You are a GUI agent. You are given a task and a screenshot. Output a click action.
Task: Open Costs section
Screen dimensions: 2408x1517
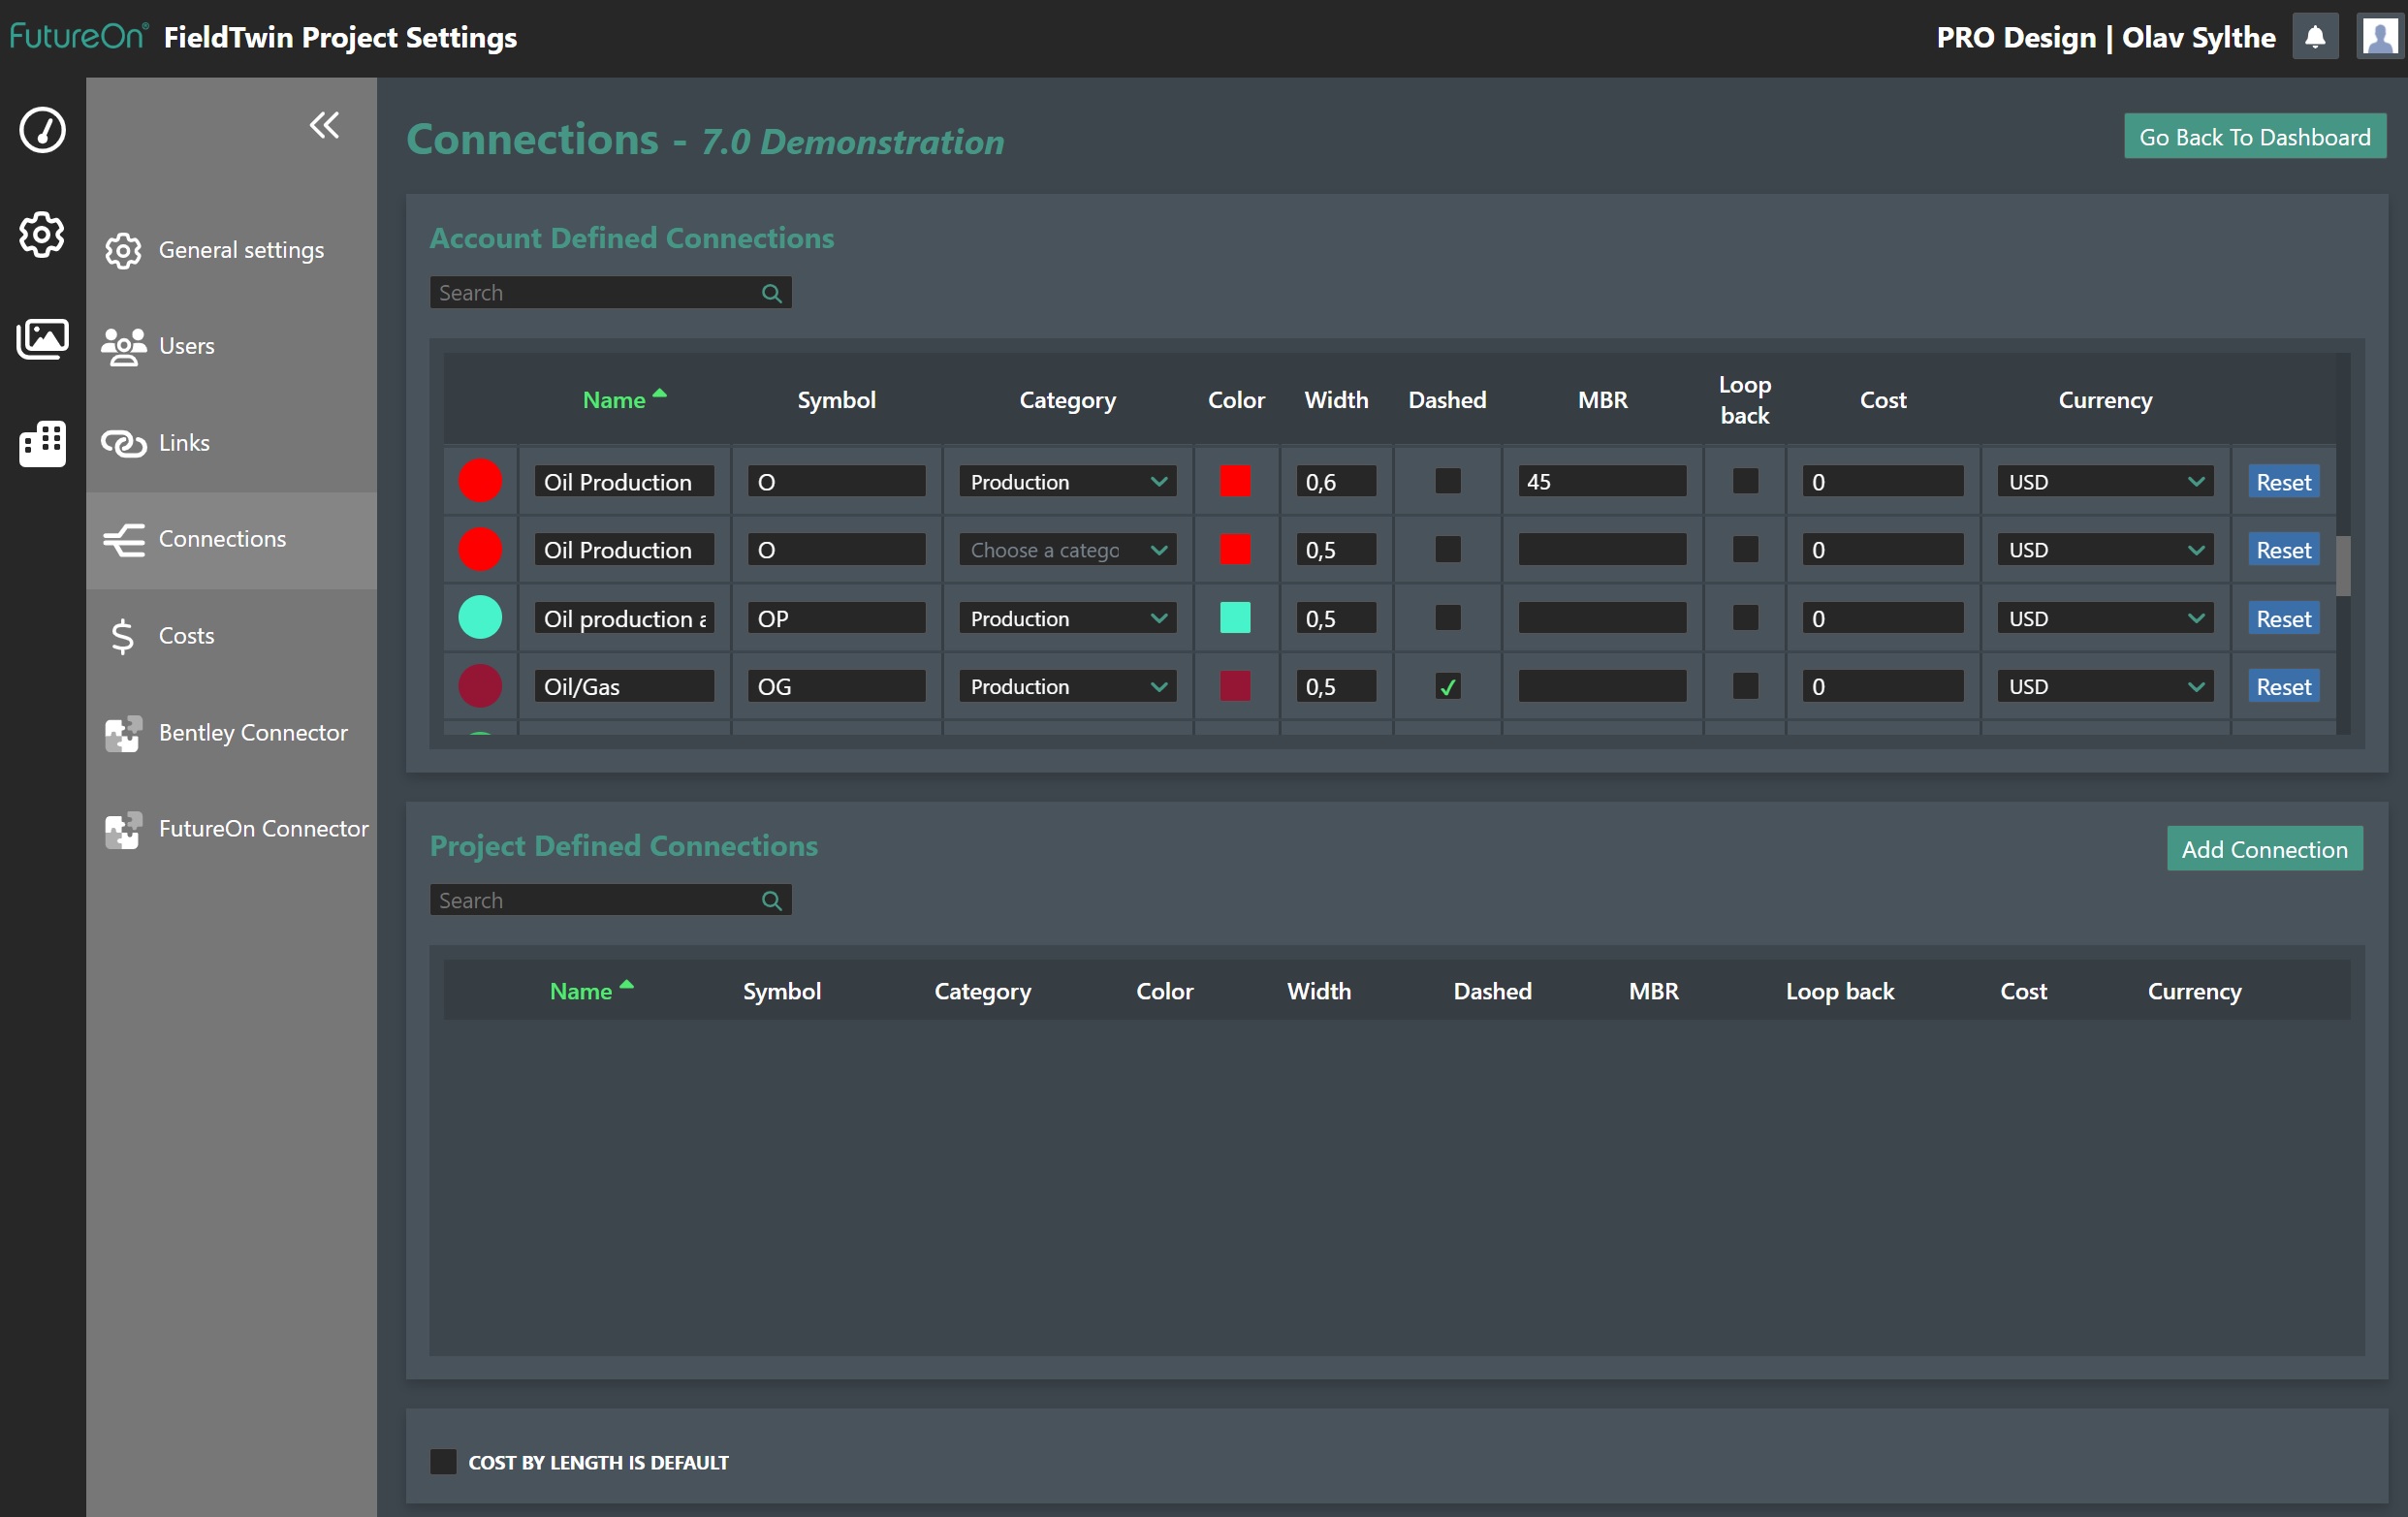point(231,636)
